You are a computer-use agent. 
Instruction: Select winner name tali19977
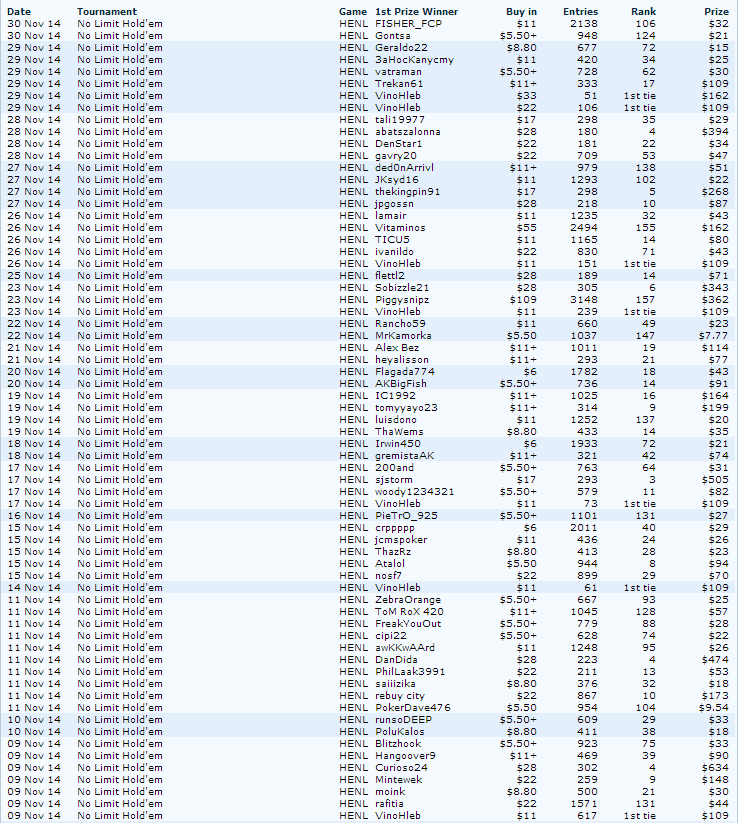pyautogui.click(x=400, y=120)
